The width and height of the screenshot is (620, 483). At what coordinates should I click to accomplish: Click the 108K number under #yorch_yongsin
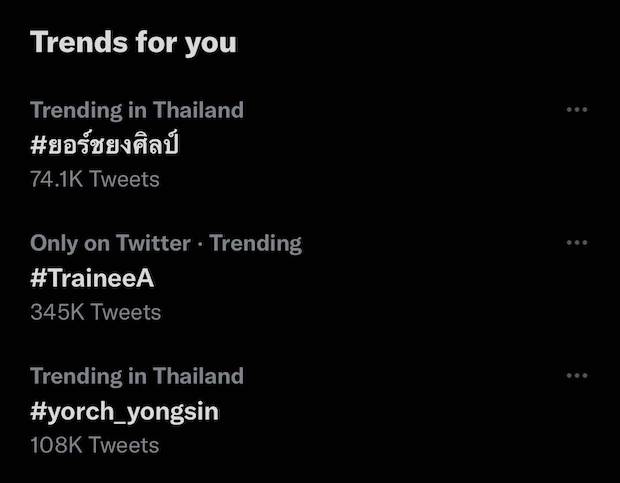(57, 445)
